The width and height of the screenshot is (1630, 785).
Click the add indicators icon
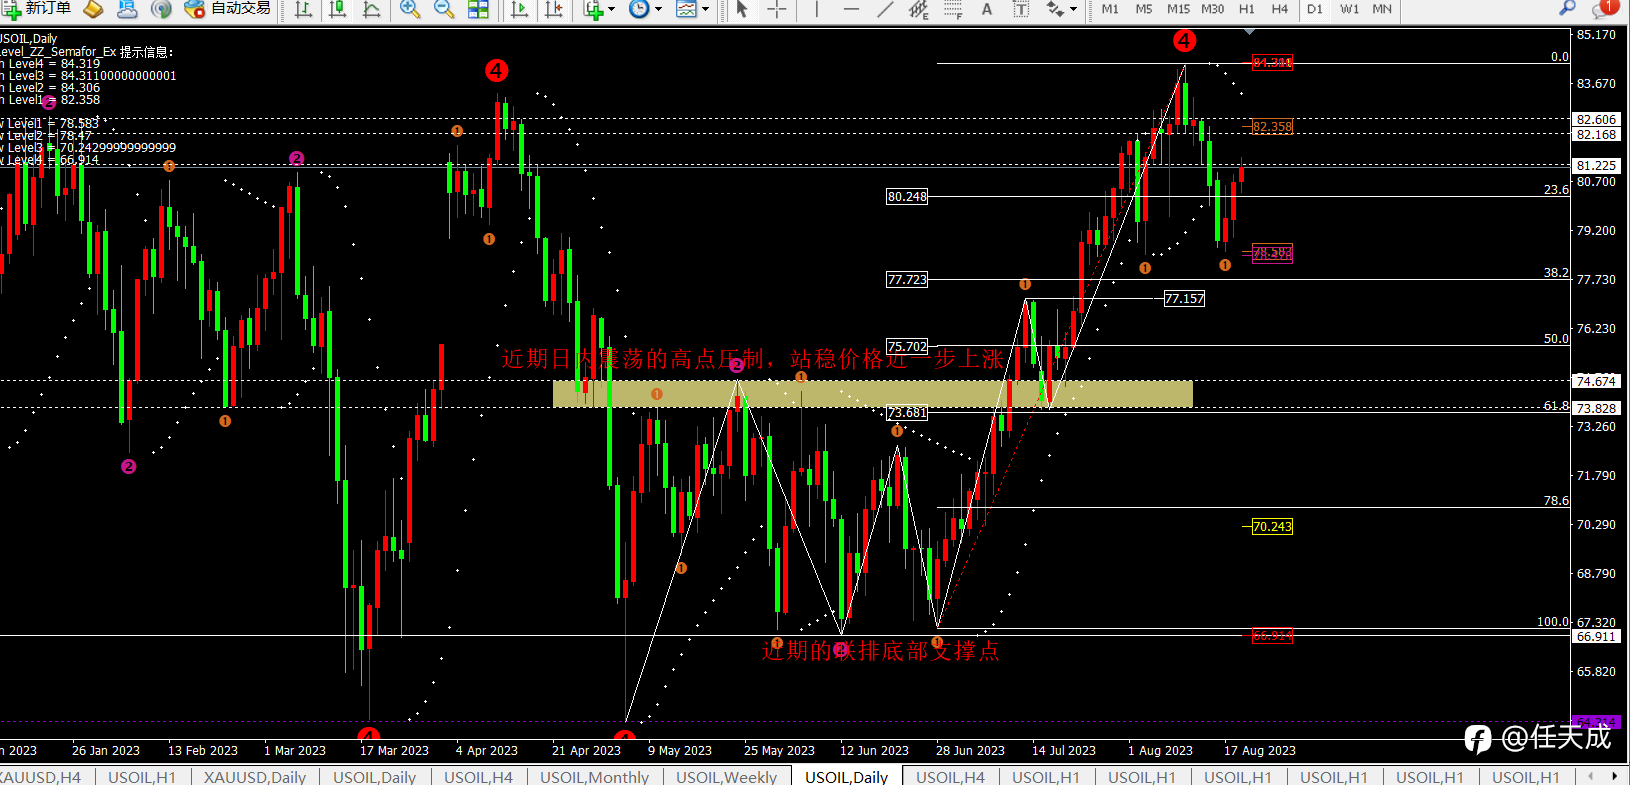coord(594,9)
